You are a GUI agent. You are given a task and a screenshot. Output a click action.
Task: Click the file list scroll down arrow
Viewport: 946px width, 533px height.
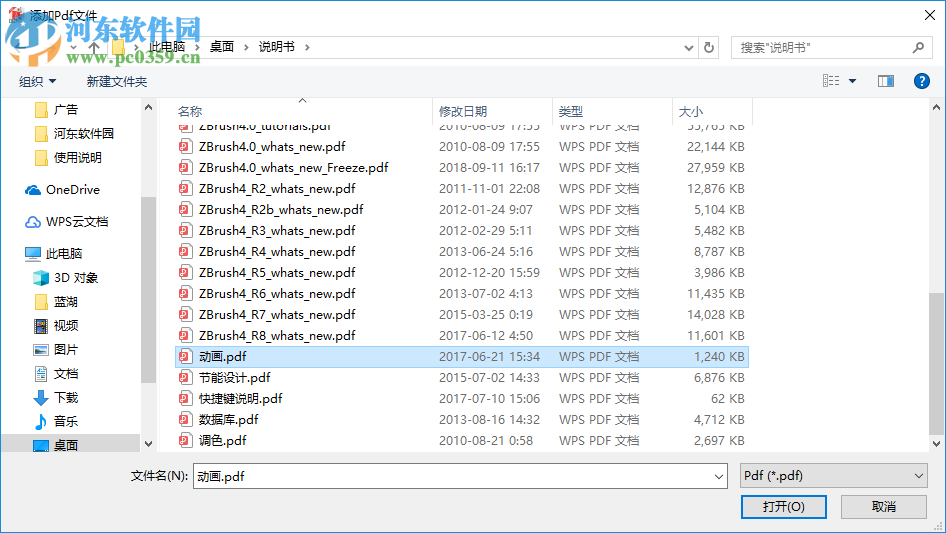936,444
